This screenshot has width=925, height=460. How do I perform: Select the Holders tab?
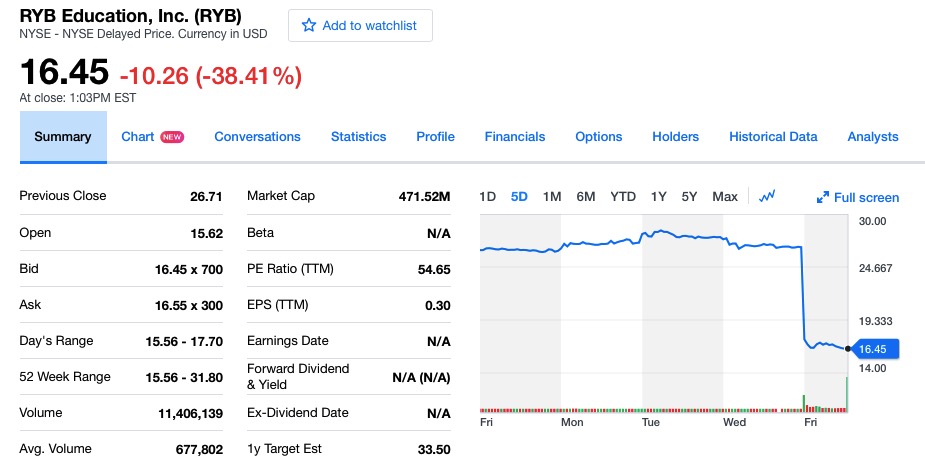pos(675,137)
